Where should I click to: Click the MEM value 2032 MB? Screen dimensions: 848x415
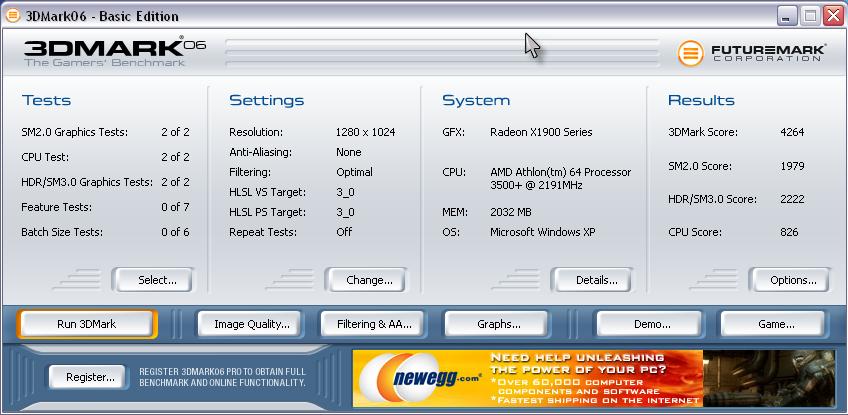click(511, 212)
